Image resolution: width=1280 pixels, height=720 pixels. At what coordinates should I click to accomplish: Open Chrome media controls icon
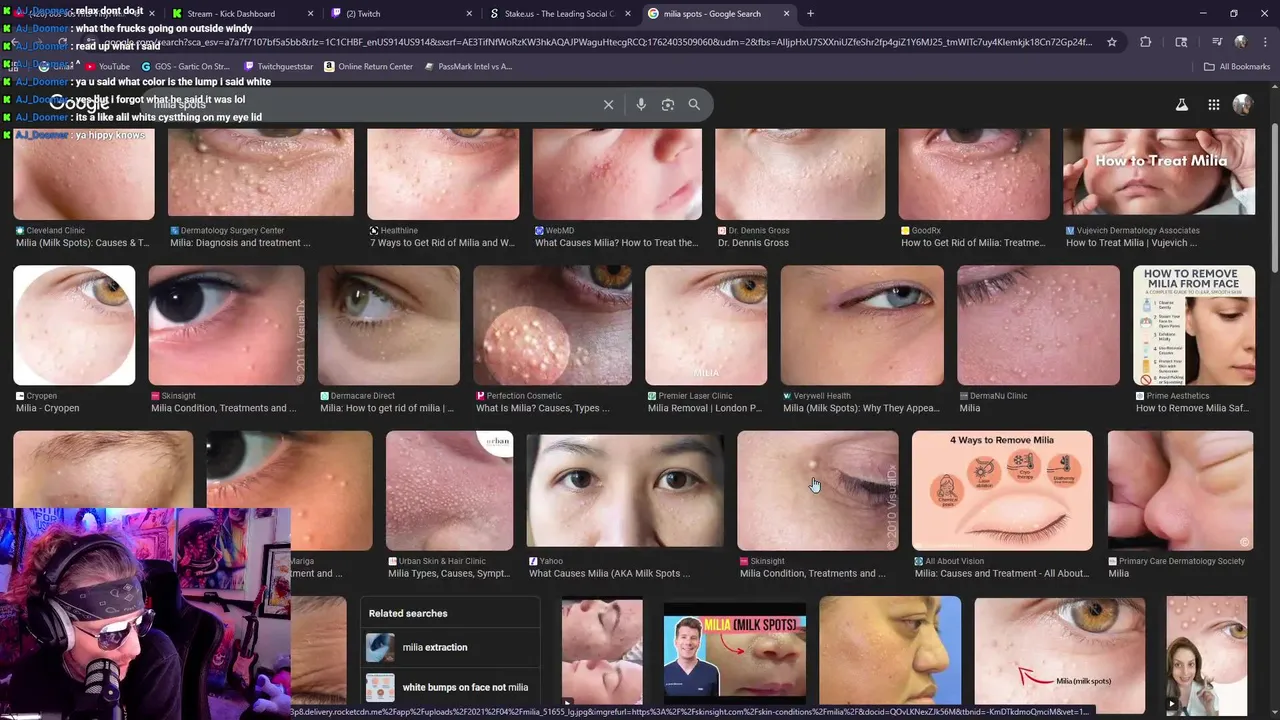[x=1217, y=42]
